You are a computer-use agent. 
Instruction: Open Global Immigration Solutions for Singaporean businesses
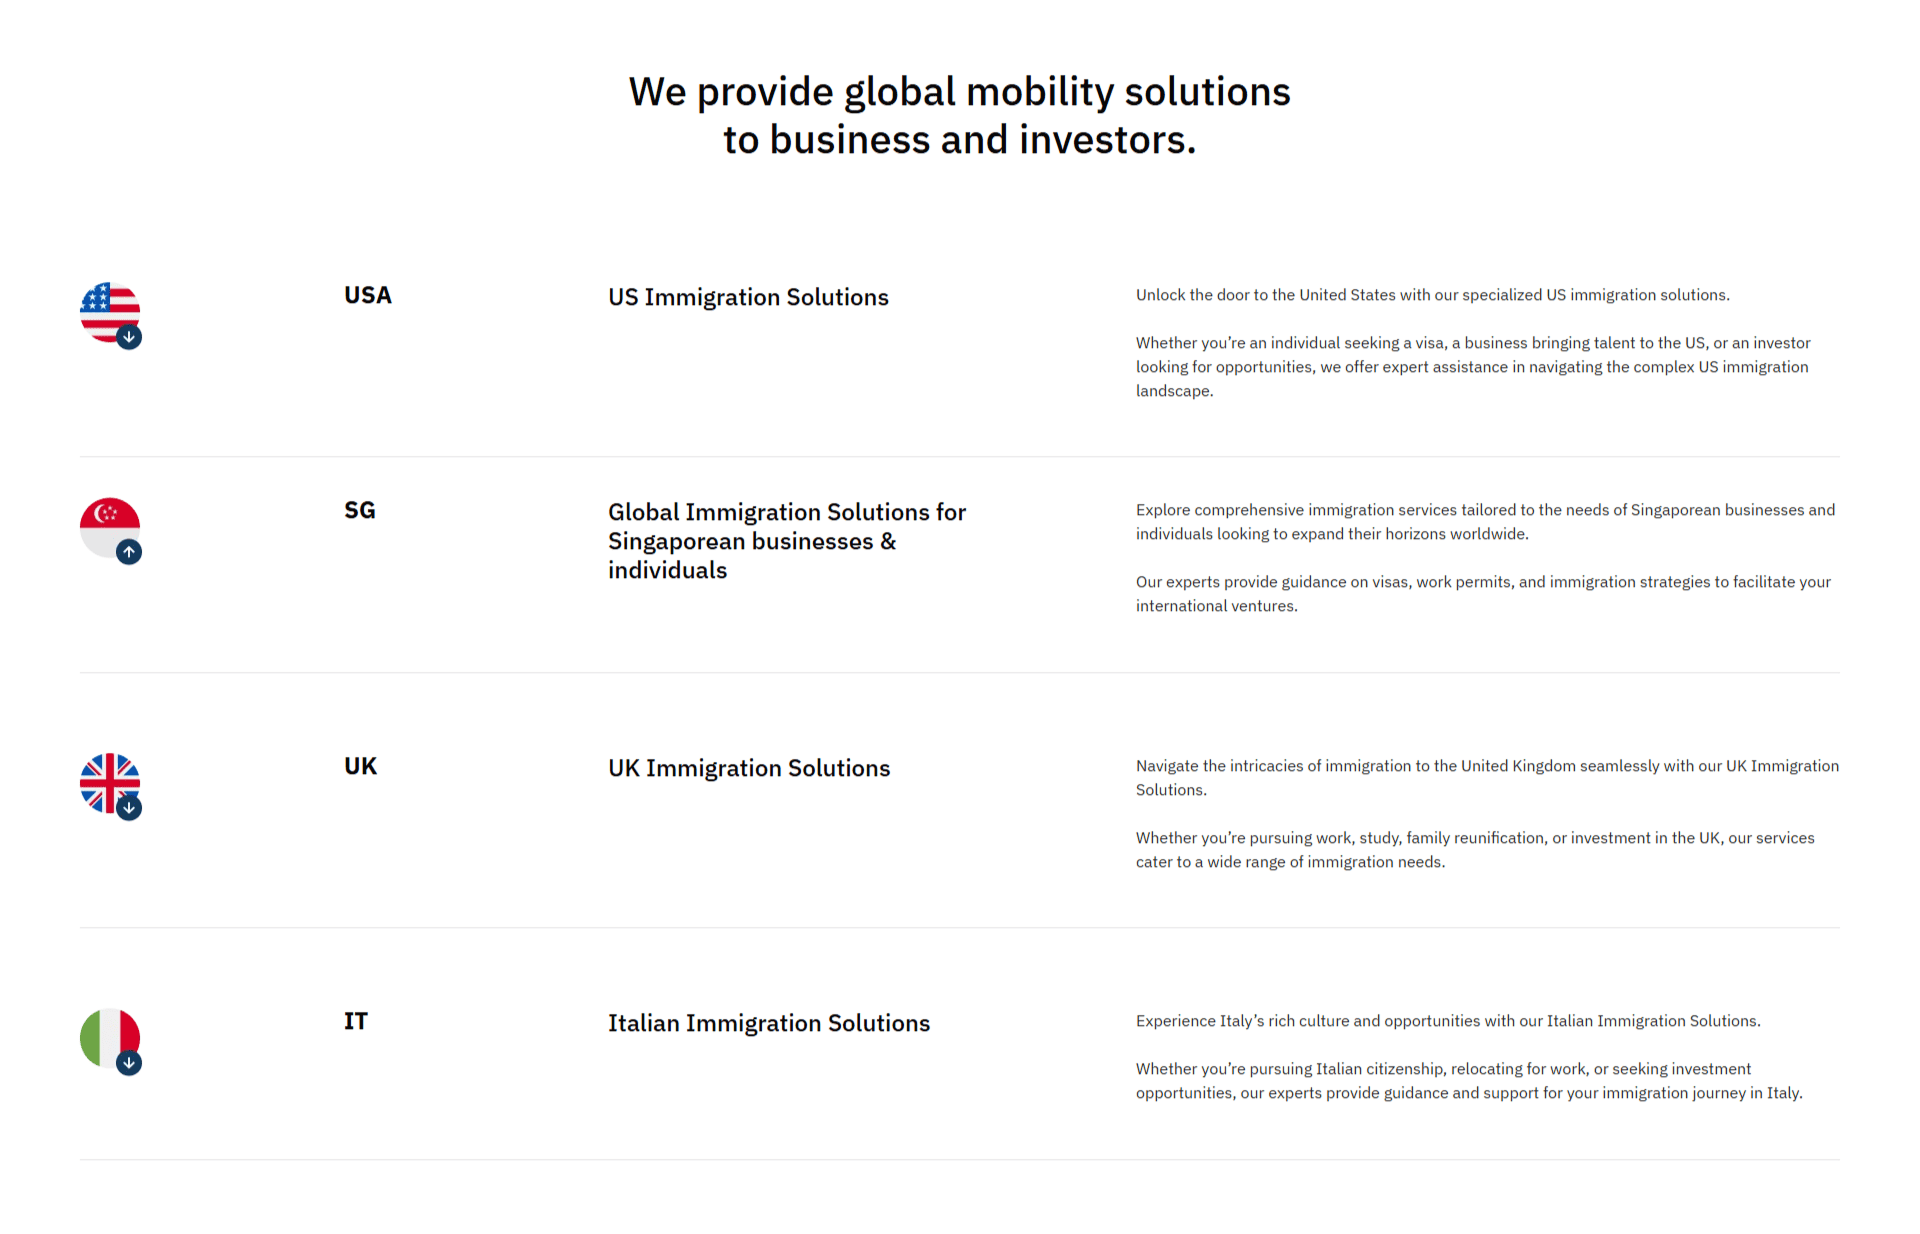(x=787, y=541)
